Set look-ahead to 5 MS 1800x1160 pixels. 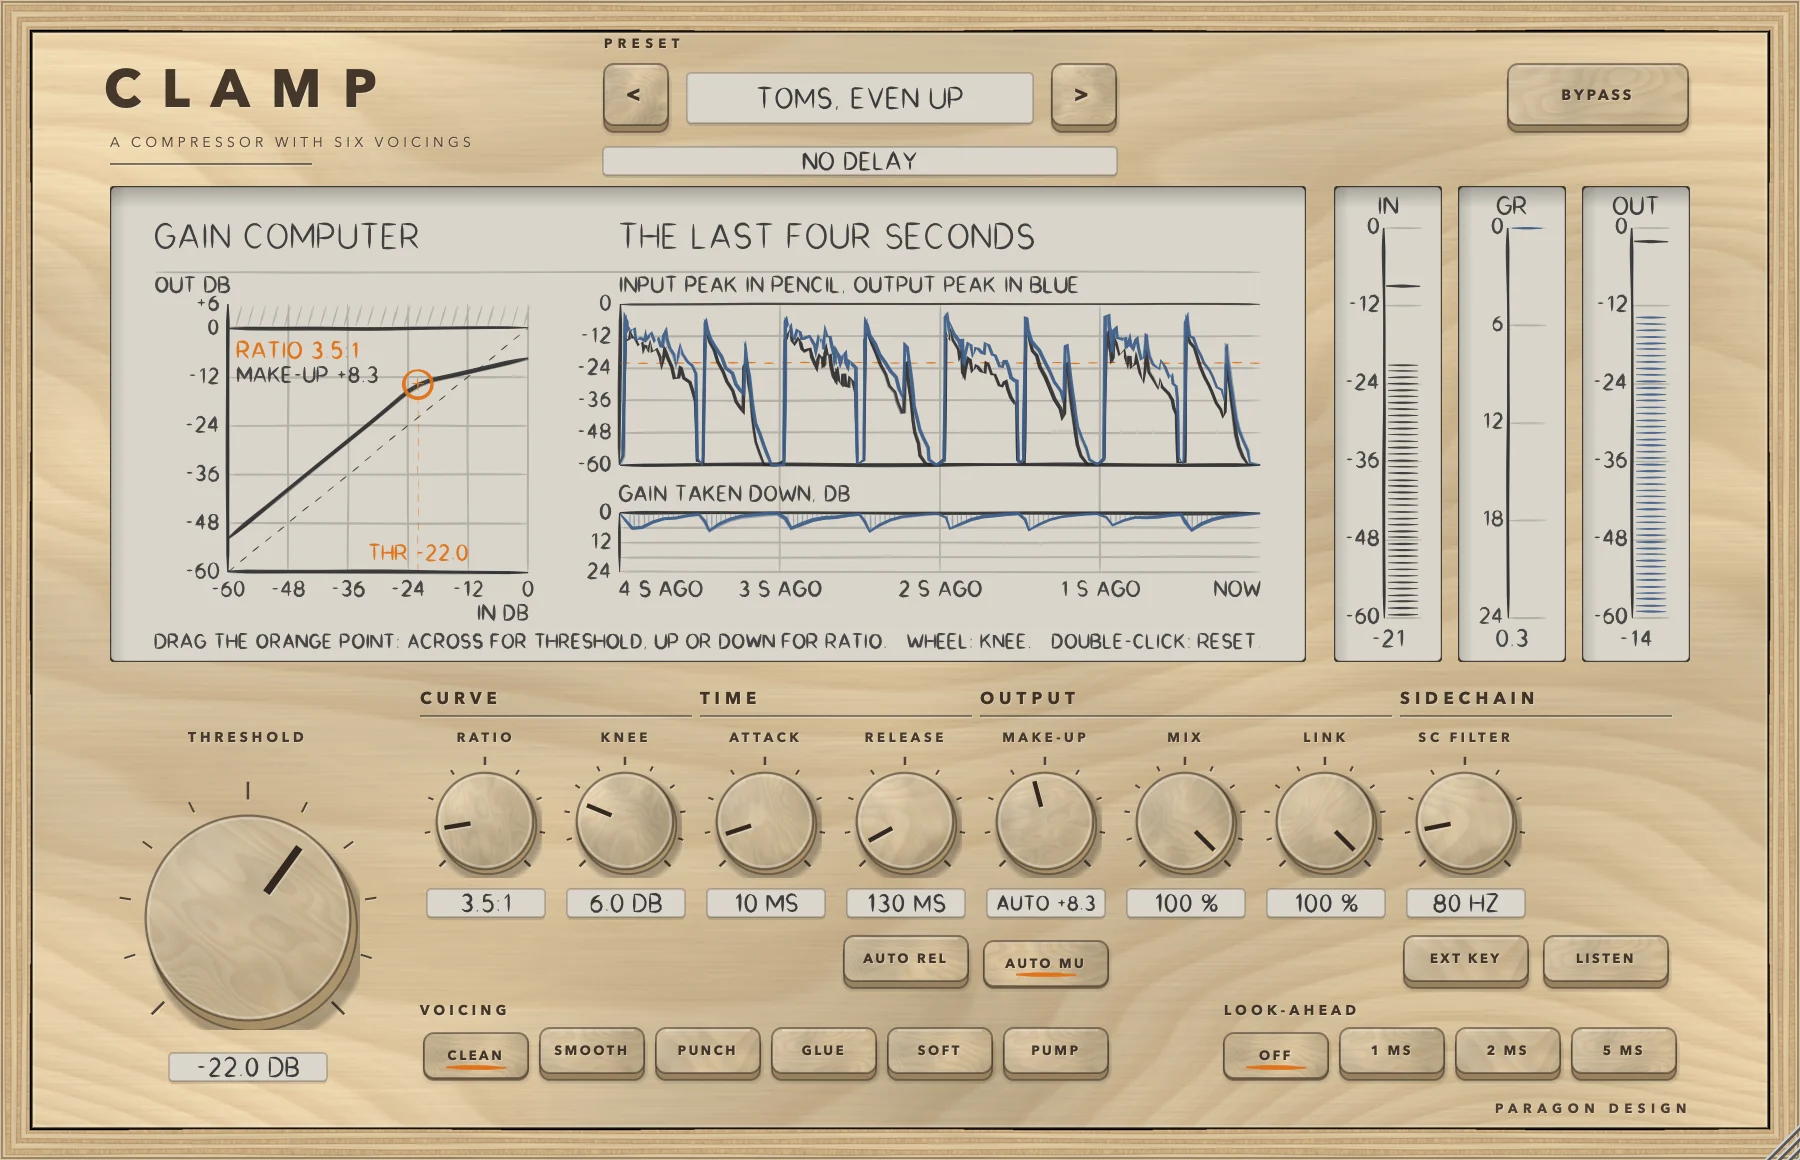(x=1624, y=1052)
